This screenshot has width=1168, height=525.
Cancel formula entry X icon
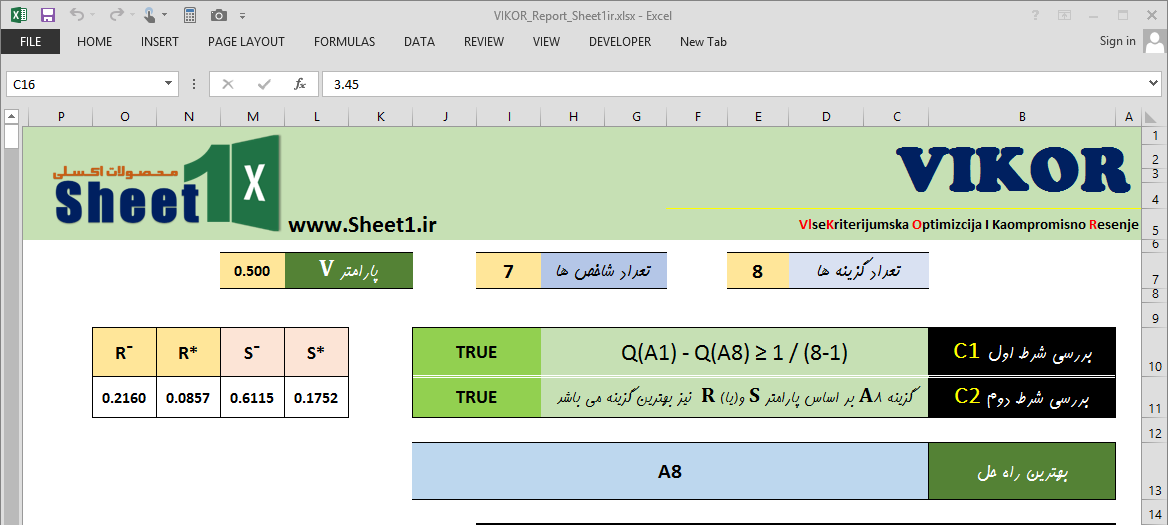pyautogui.click(x=228, y=84)
